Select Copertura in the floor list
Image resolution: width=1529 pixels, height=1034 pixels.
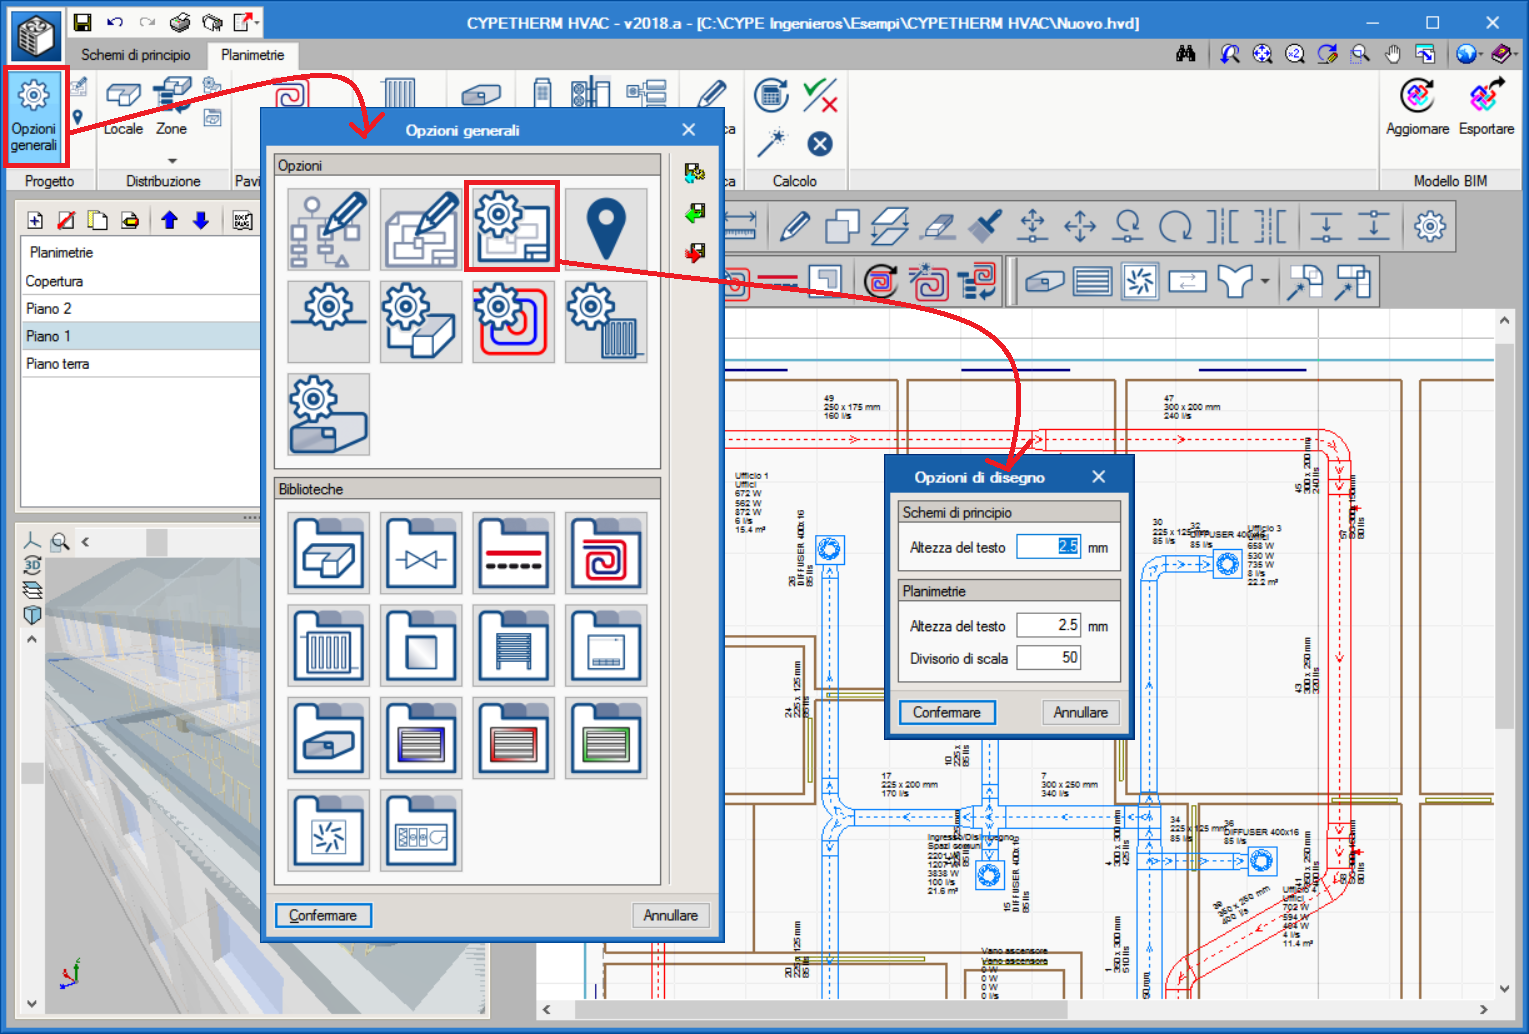click(x=140, y=281)
